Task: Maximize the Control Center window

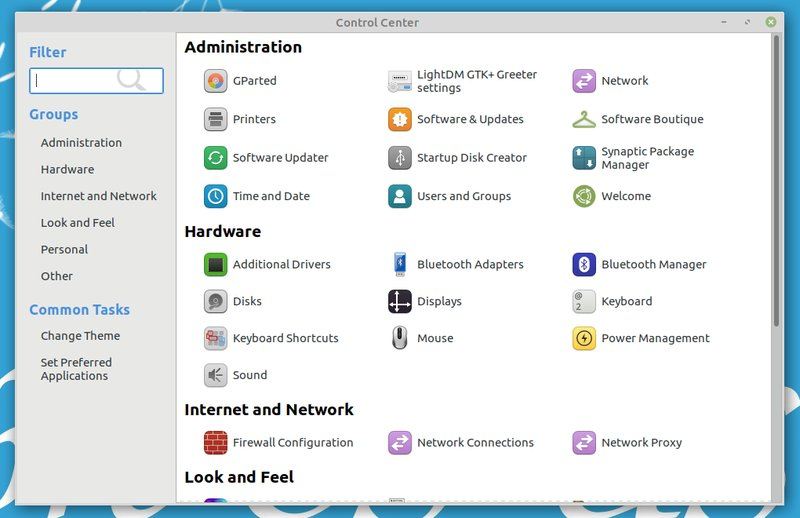Action: 747,22
